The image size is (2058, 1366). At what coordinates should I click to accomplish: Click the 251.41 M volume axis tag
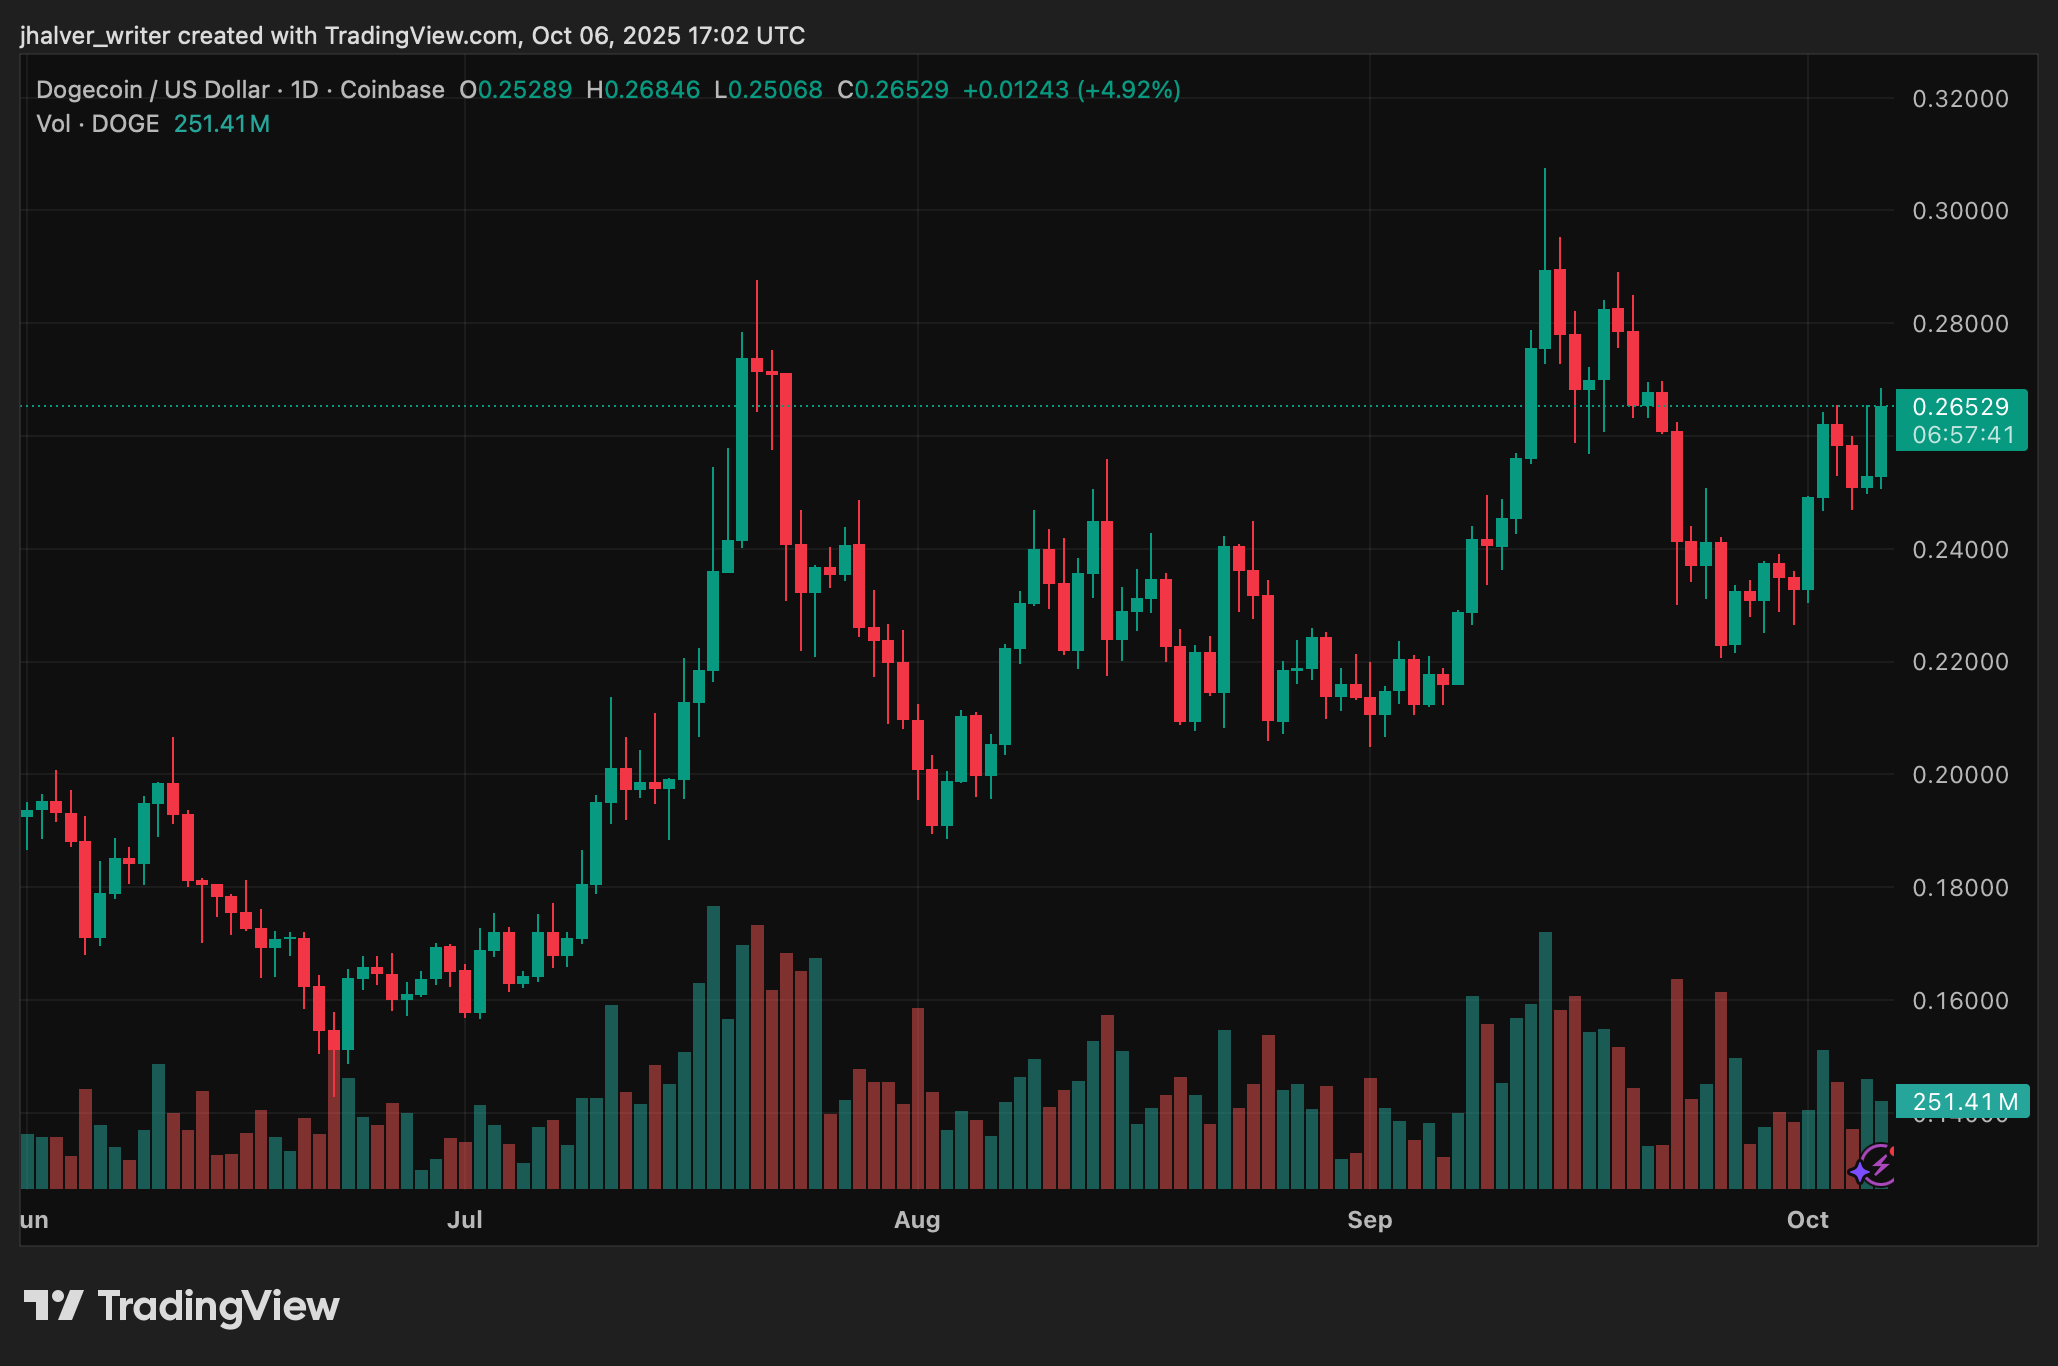point(1963,1102)
